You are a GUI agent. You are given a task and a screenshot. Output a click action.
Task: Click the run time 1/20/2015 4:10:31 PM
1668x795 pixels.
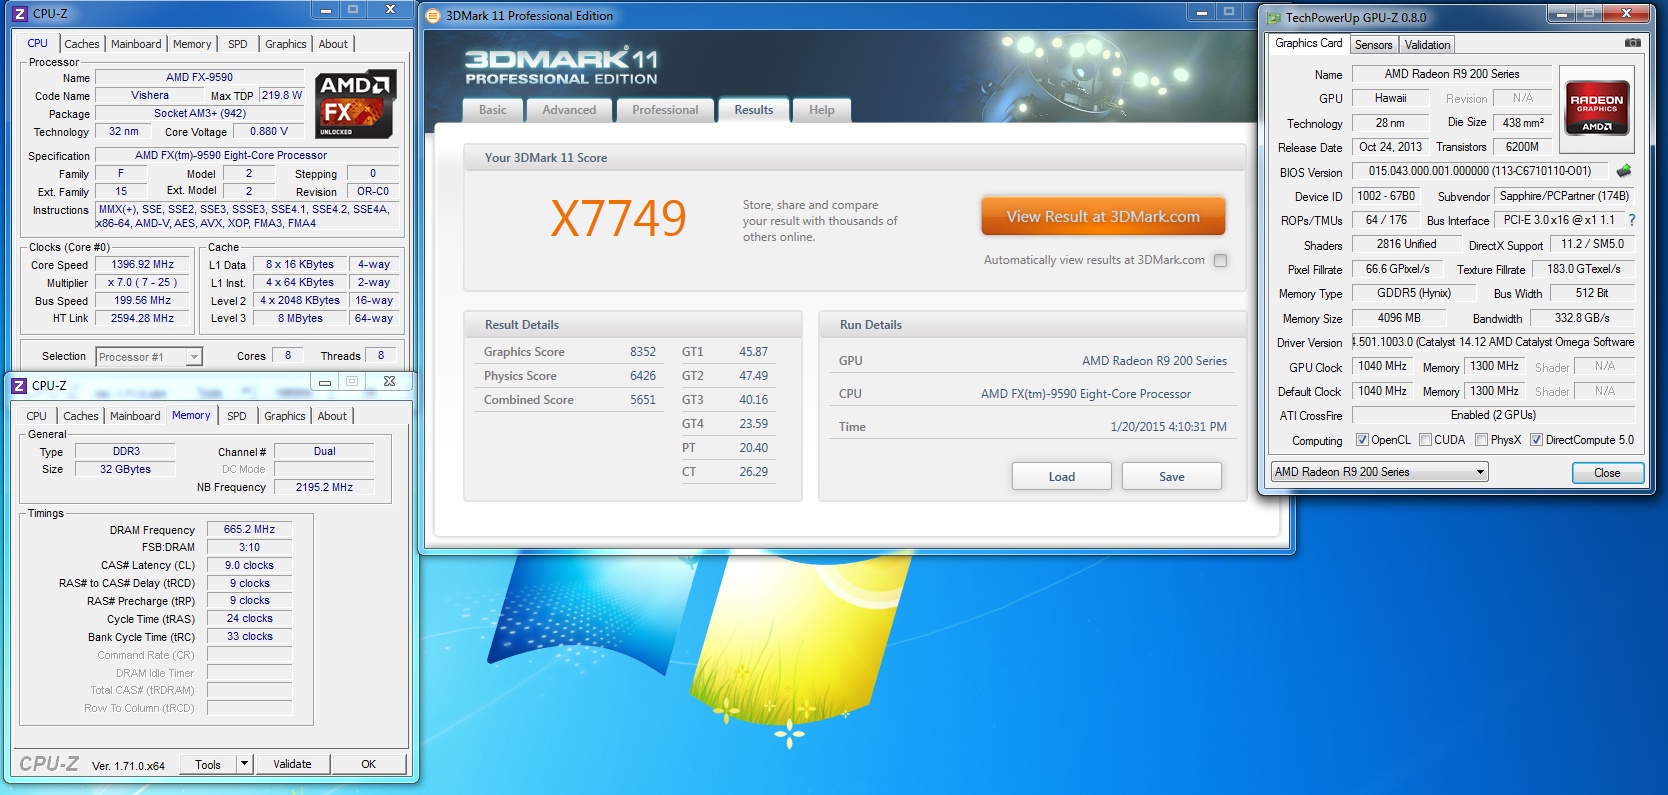click(x=1168, y=427)
